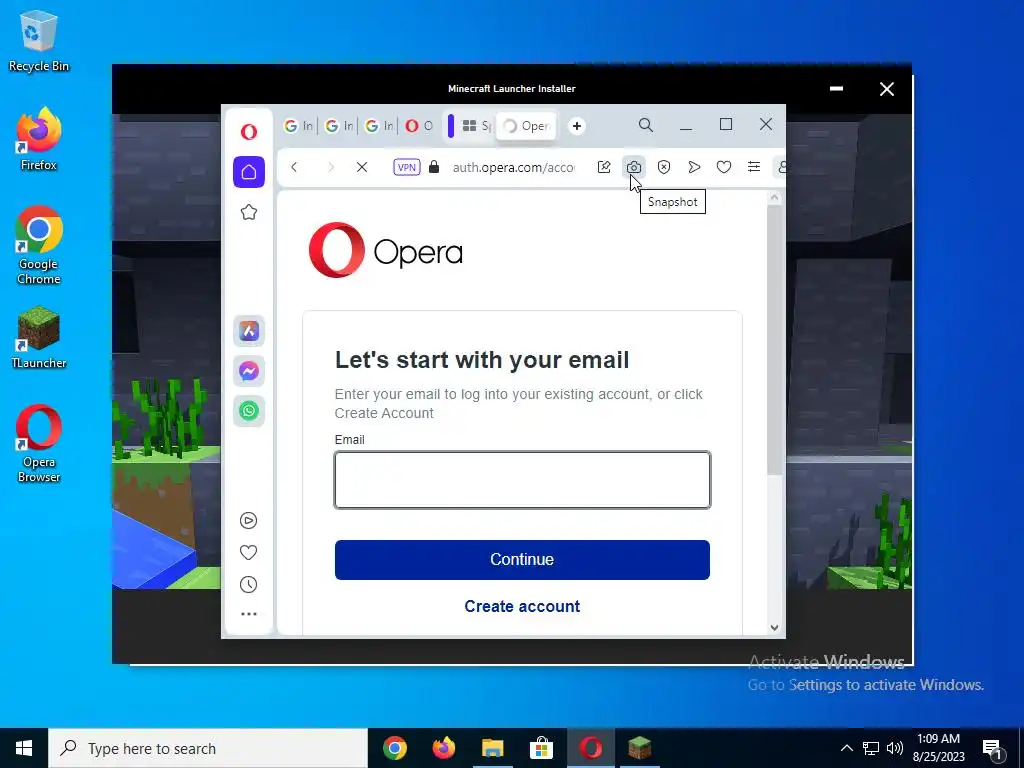Image resolution: width=1024 pixels, height=768 pixels.
Task: Stop loading the page with X
Action: (362, 167)
